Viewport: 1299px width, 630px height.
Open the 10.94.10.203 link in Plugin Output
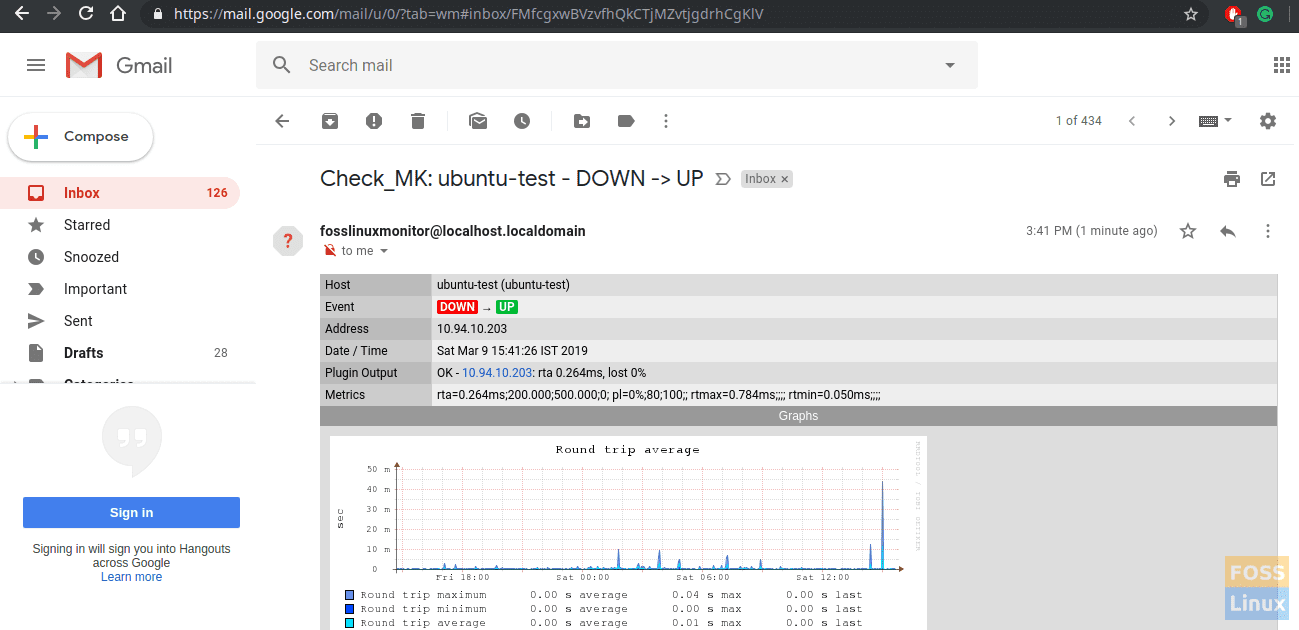tap(495, 373)
